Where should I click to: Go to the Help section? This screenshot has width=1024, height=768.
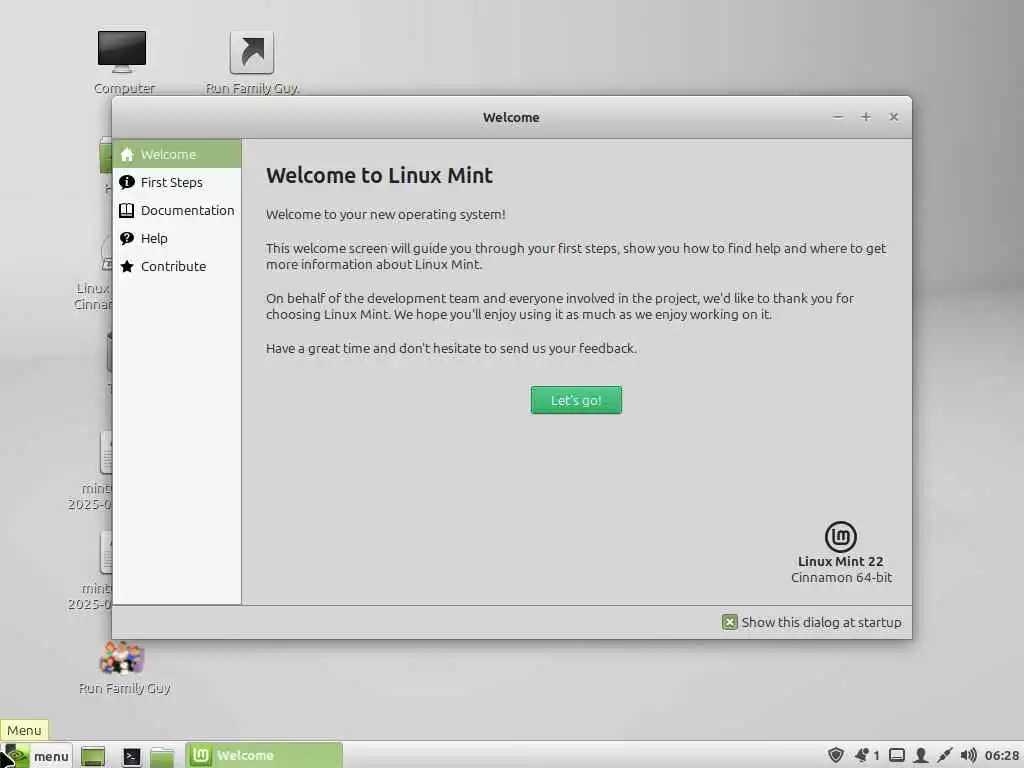[177, 238]
